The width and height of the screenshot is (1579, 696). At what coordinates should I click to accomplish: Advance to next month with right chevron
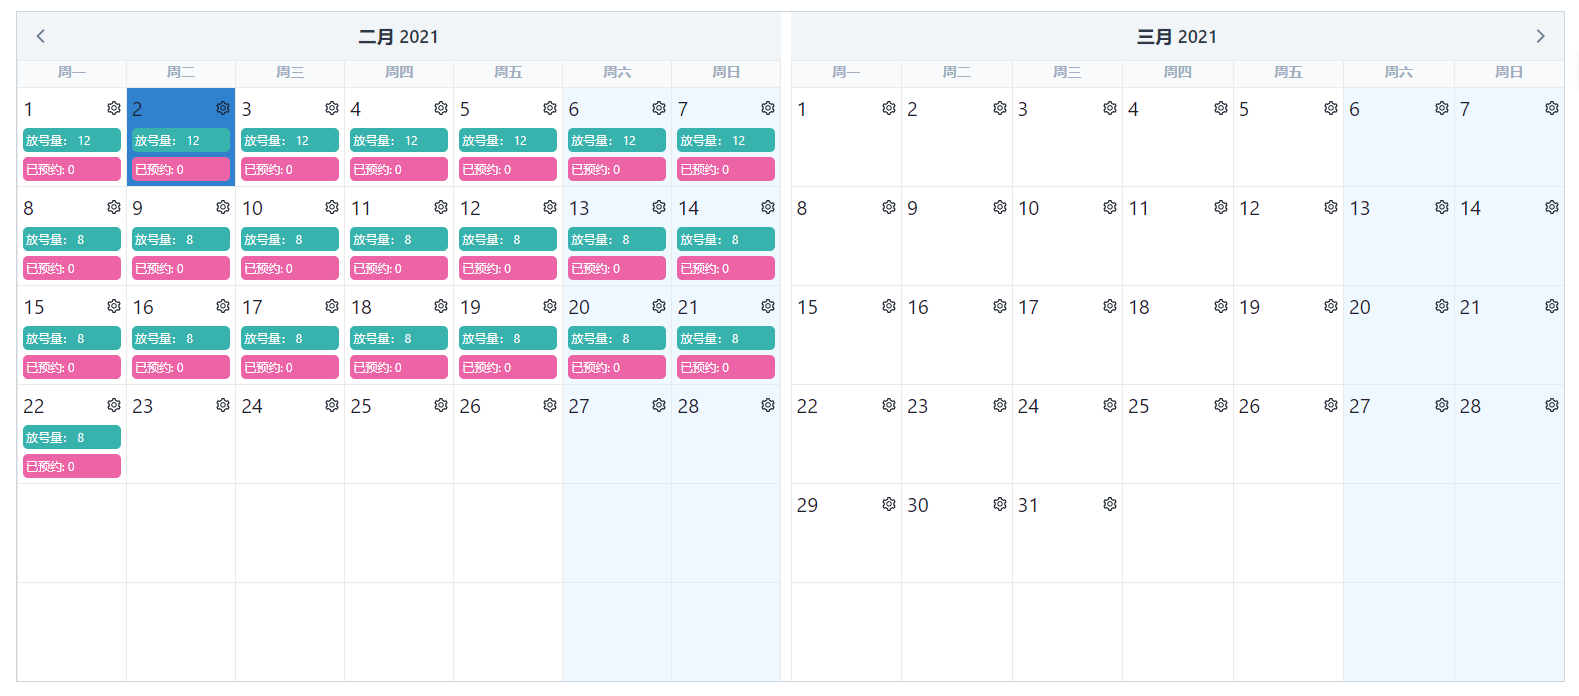1540,36
